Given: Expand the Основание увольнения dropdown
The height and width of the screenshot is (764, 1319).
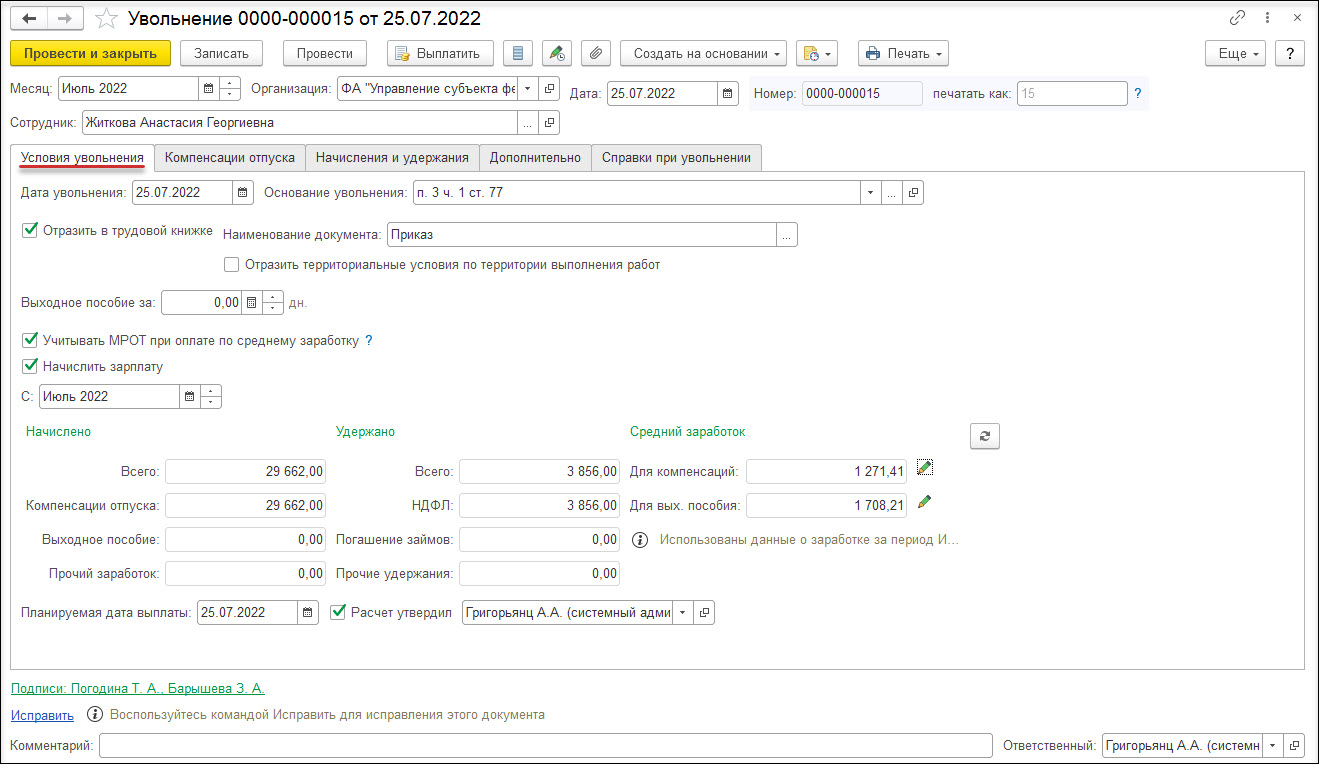Looking at the screenshot, I should click(871, 192).
